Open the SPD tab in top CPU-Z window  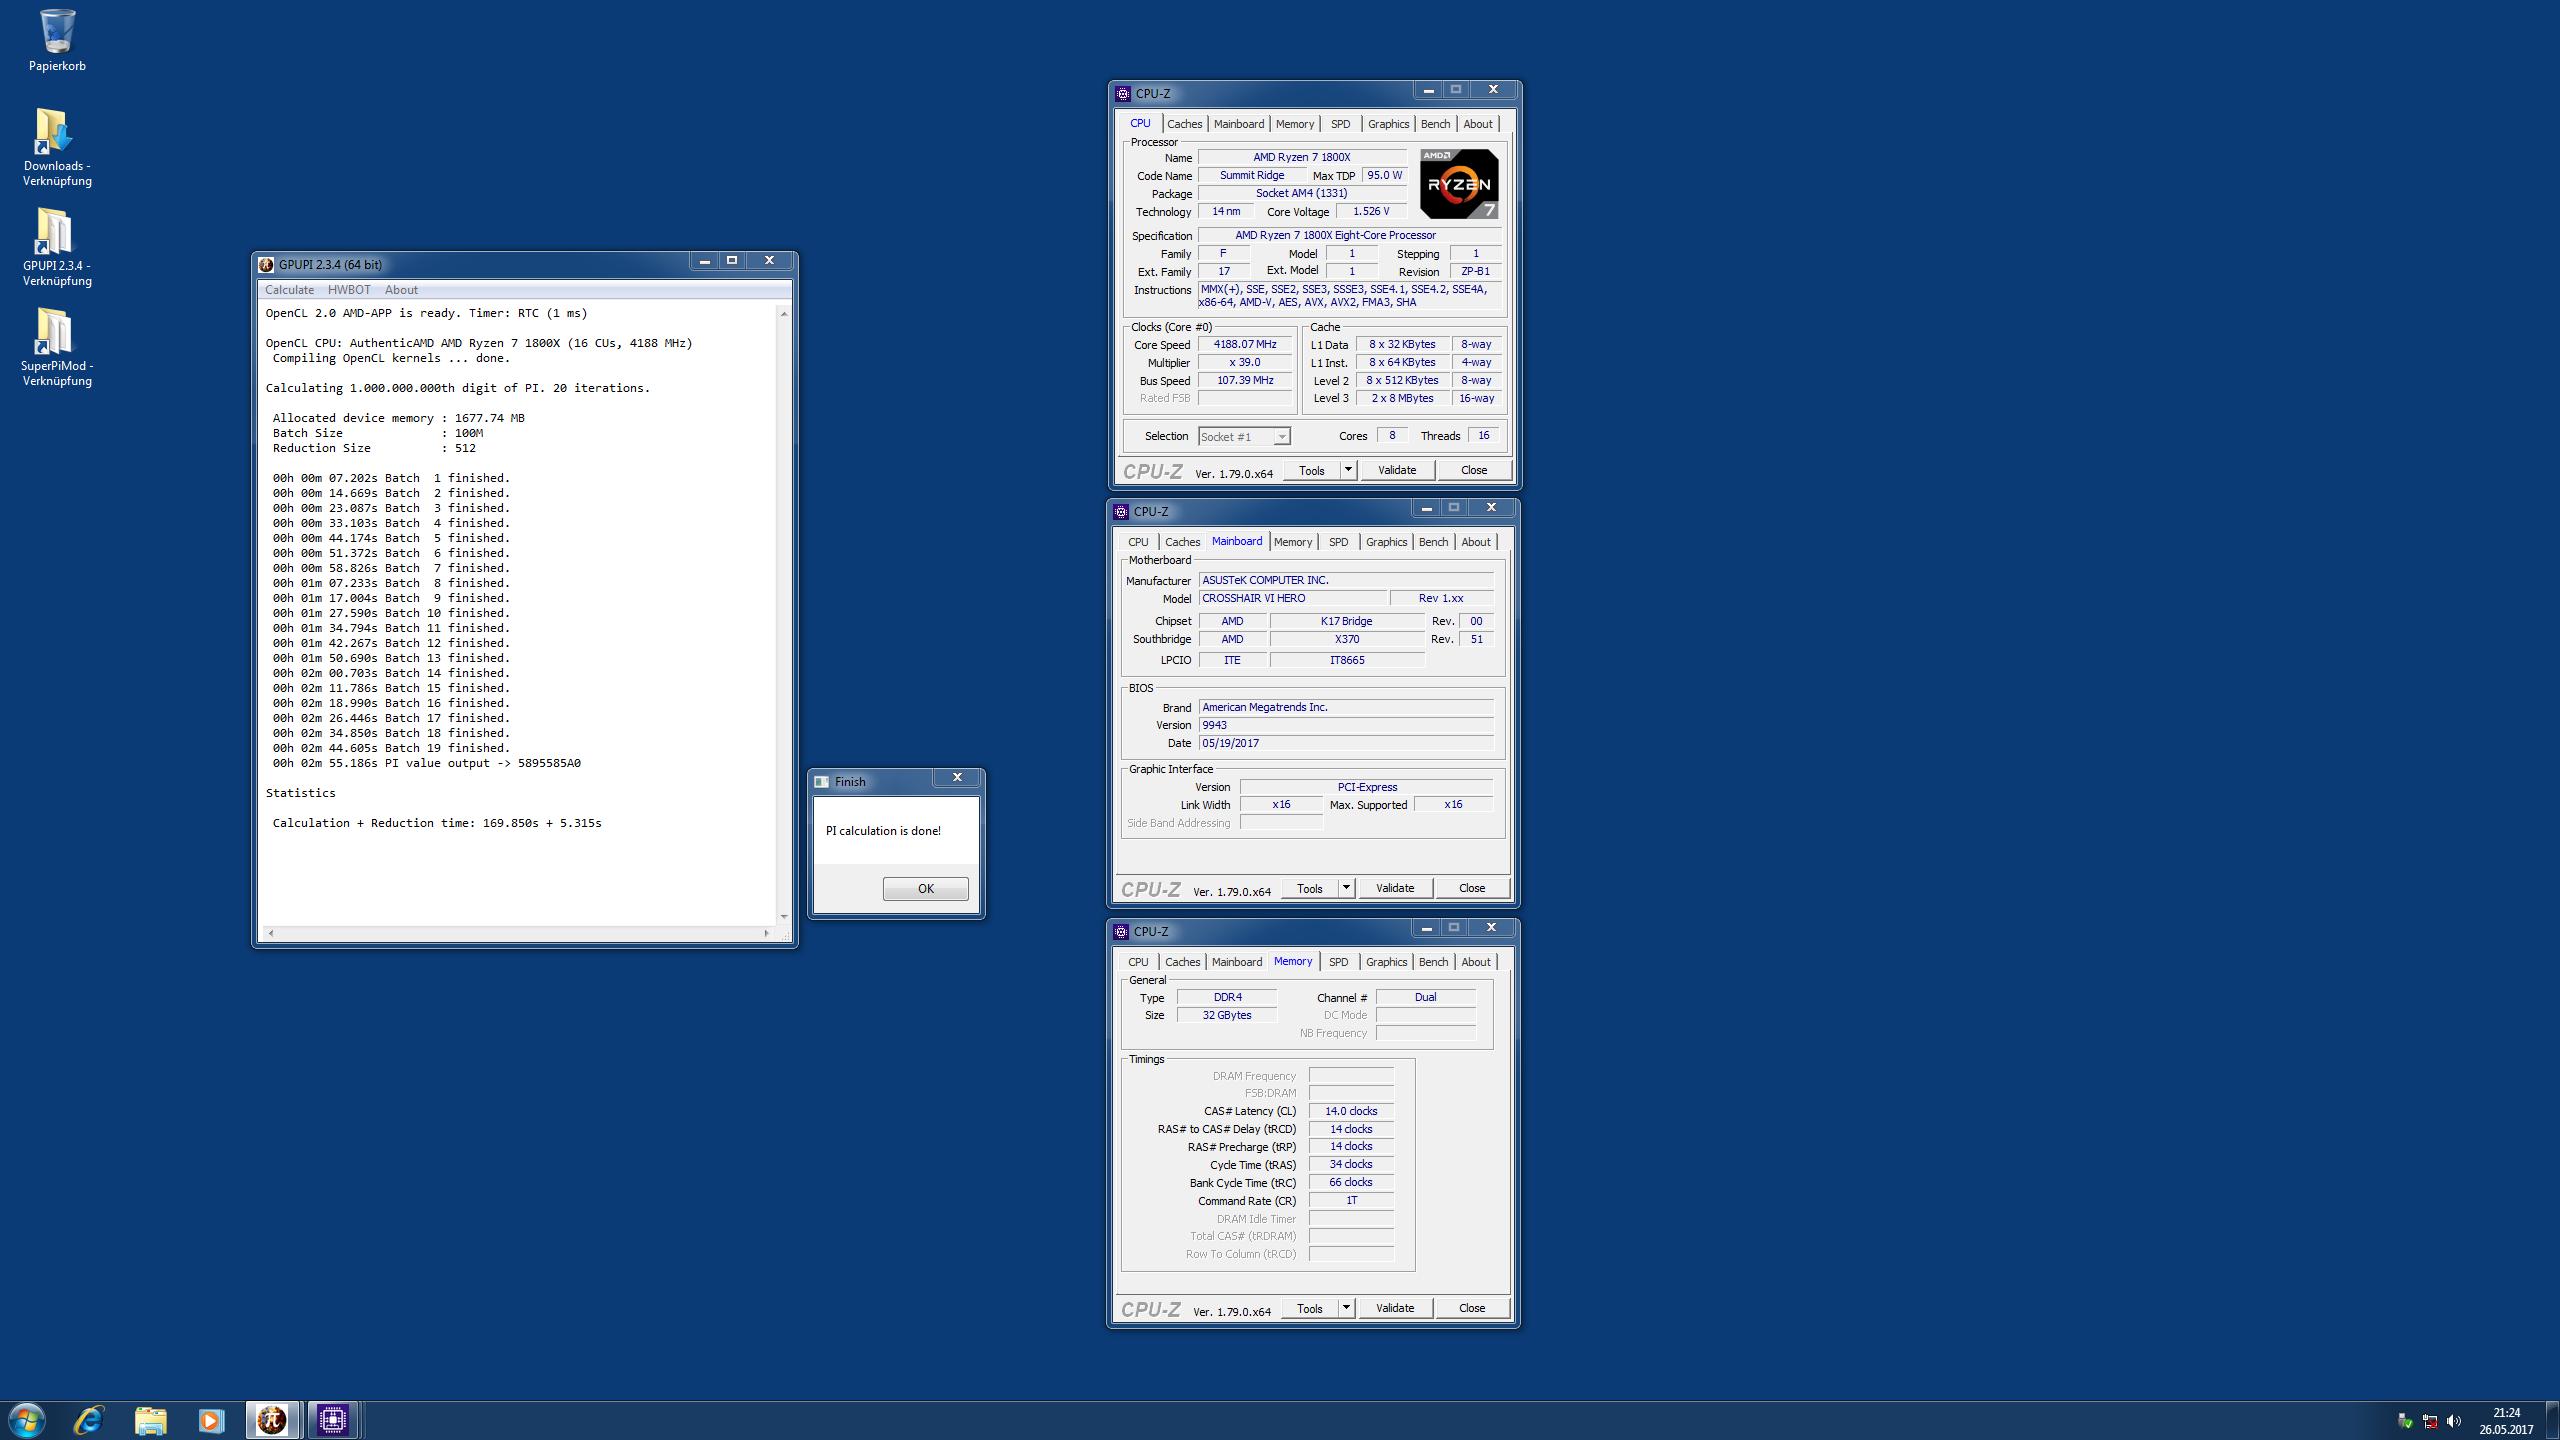coord(1340,124)
